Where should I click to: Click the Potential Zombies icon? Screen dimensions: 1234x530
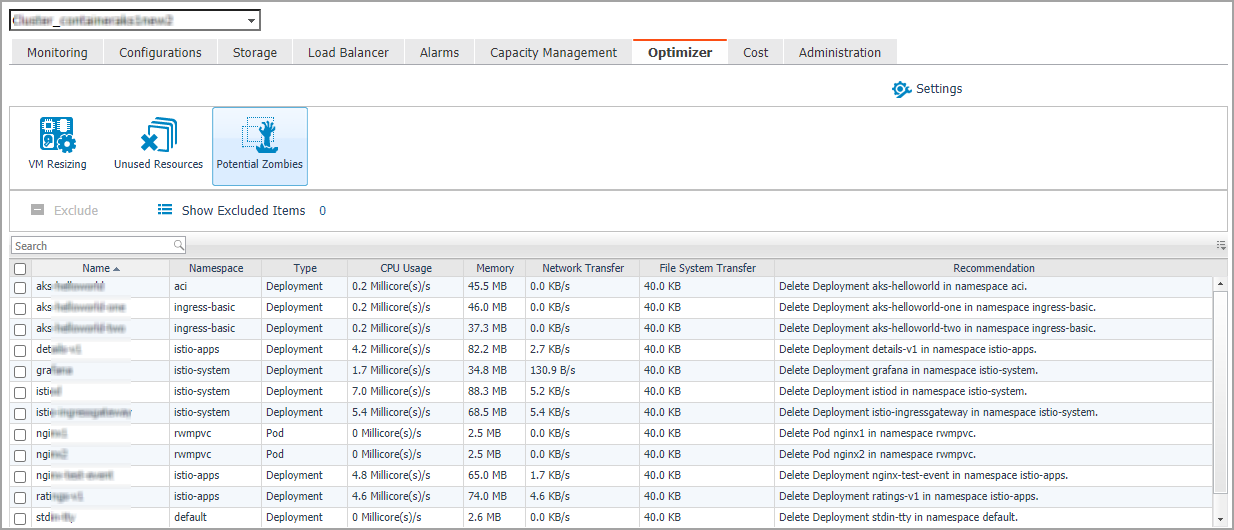(x=260, y=135)
